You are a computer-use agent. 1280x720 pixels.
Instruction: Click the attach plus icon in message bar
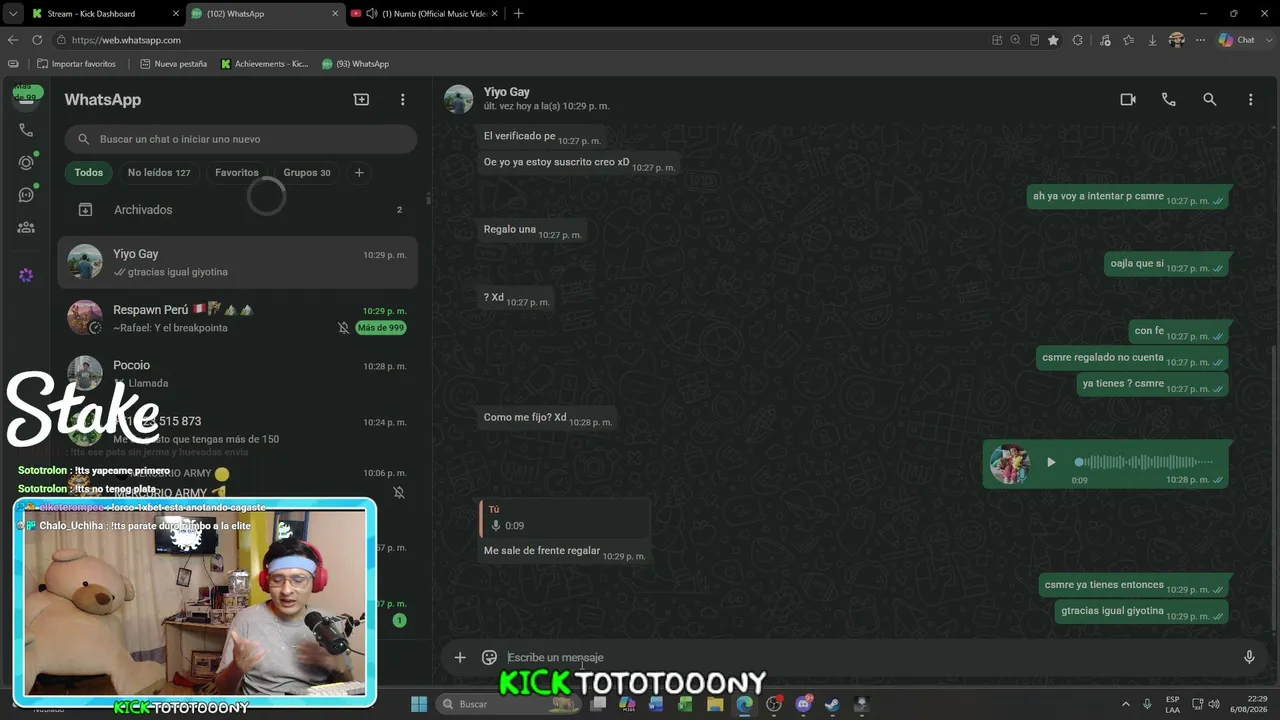pos(460,657)
